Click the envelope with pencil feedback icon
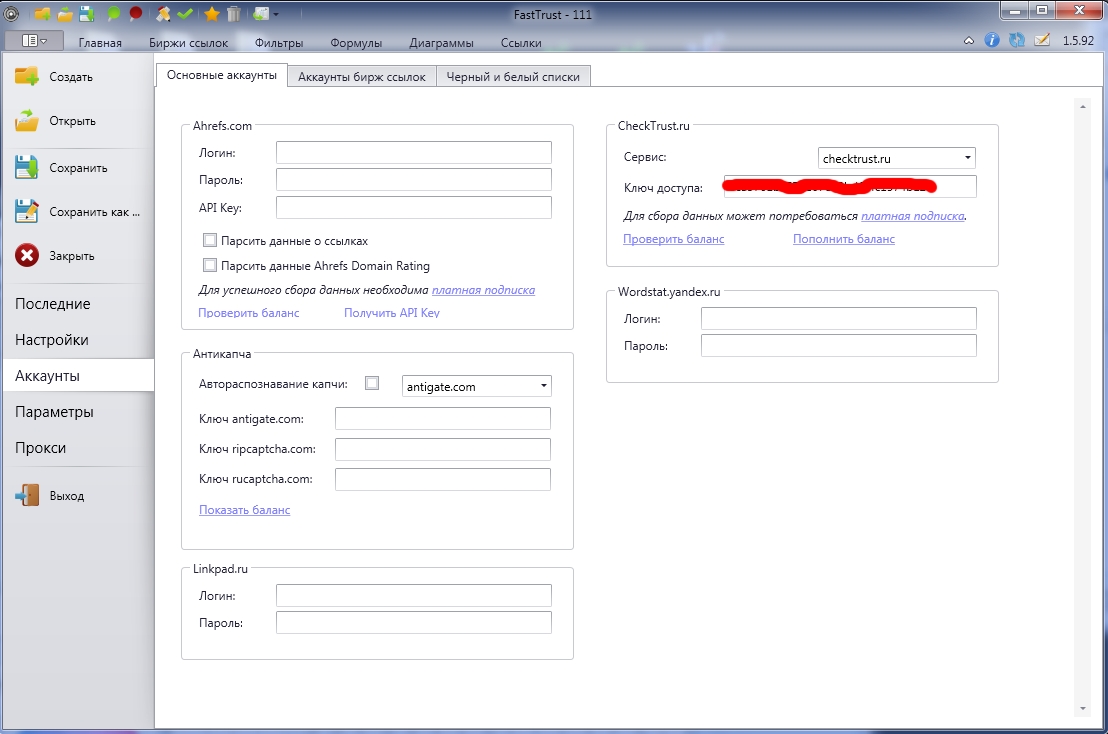 (1042, 40)
